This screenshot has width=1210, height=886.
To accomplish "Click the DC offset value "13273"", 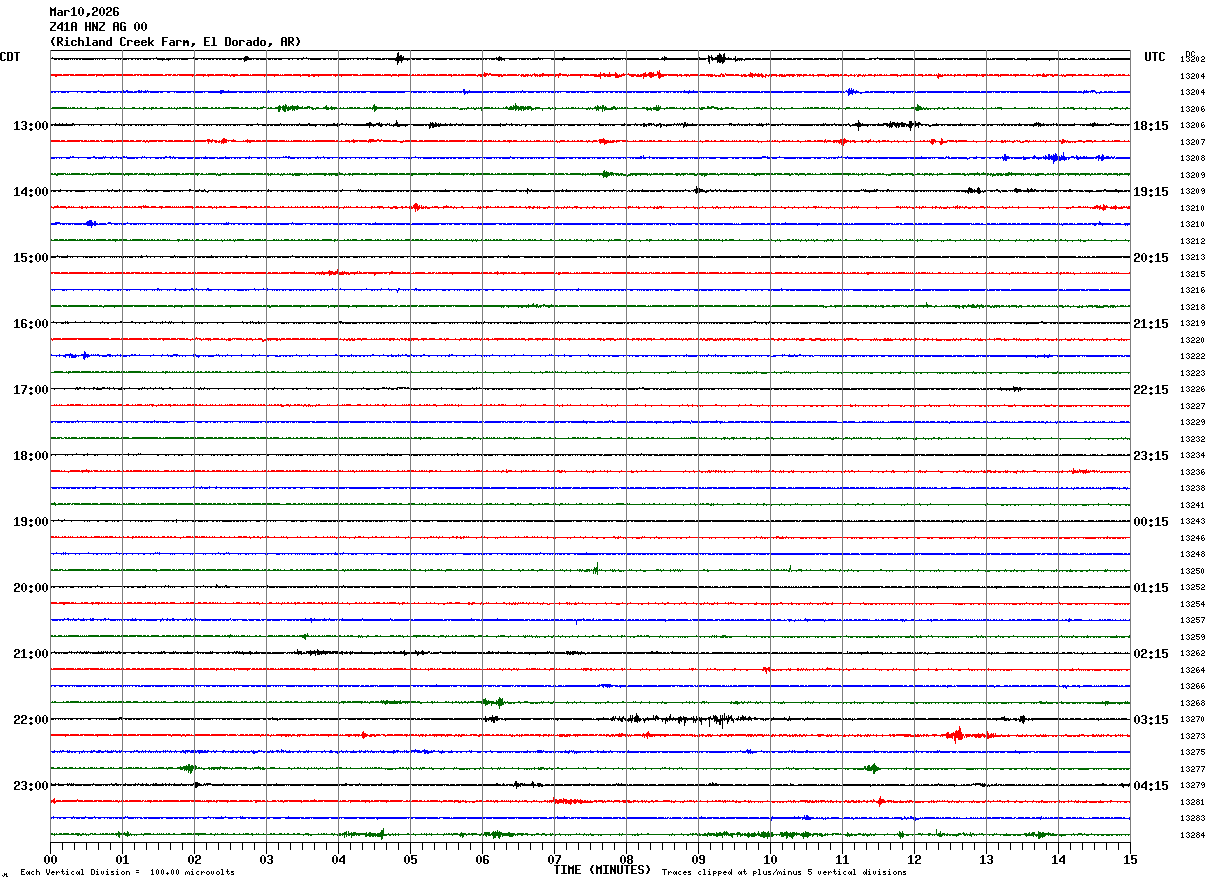I will point(1192,737).
